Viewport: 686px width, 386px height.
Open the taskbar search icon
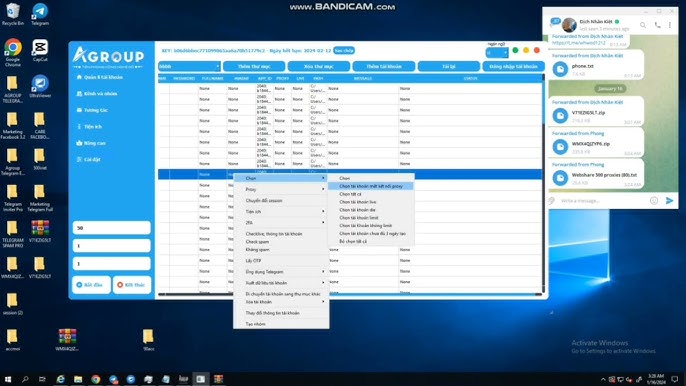[25, 379]
